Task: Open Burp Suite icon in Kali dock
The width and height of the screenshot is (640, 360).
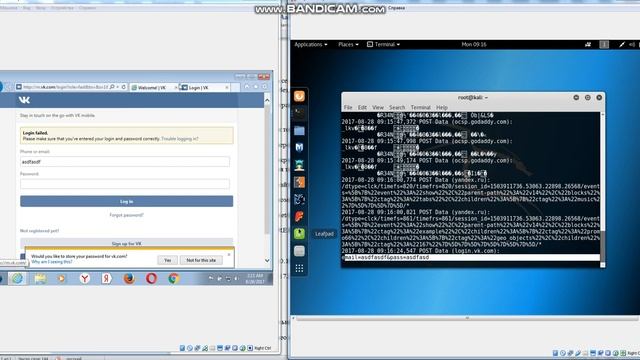Action: click(299, 182)
